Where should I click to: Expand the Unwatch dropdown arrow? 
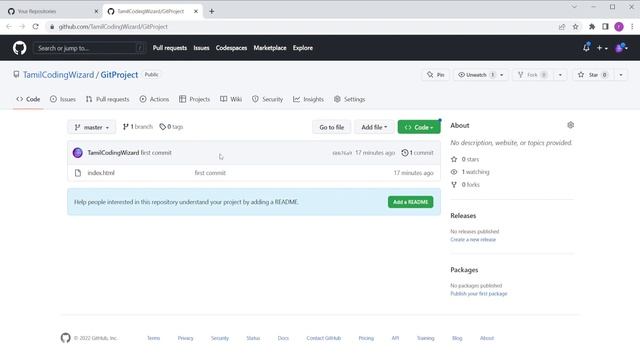[502, 75]
